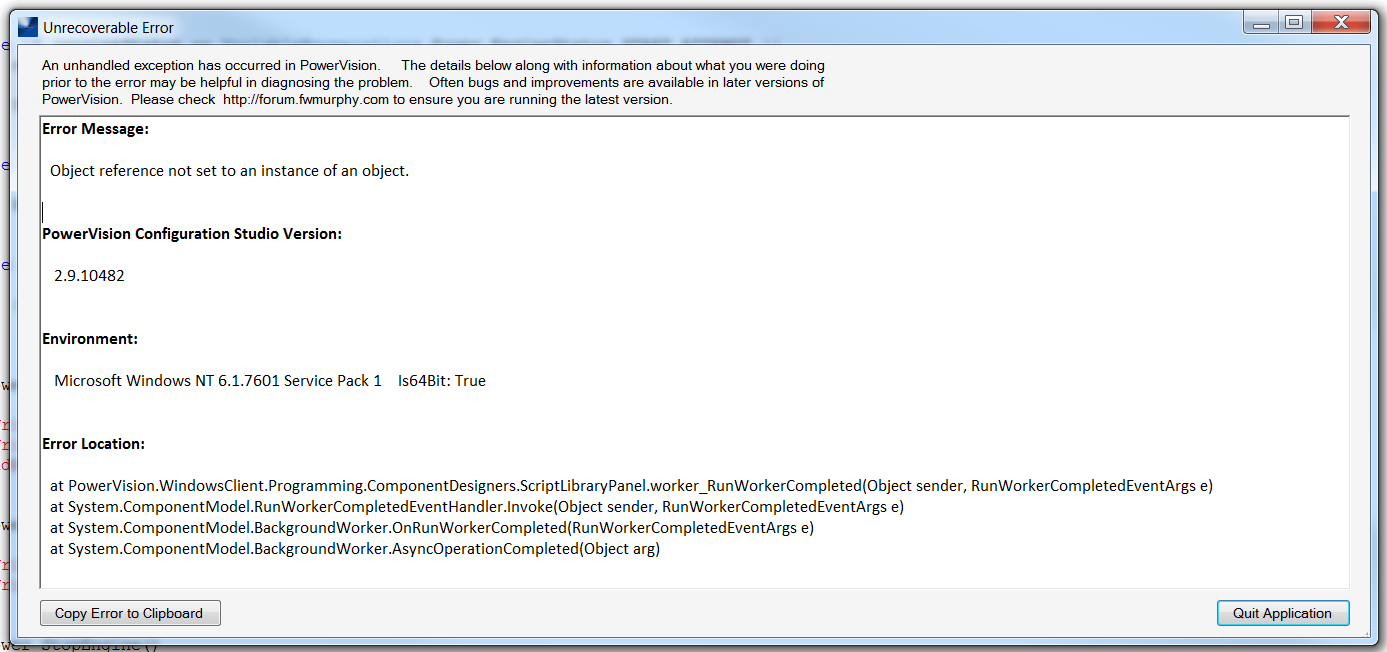Maximize the Unrecoverable Error dialog
Image resolution: width=1387 pixels, height=652 pixels.
[1294, 22]
